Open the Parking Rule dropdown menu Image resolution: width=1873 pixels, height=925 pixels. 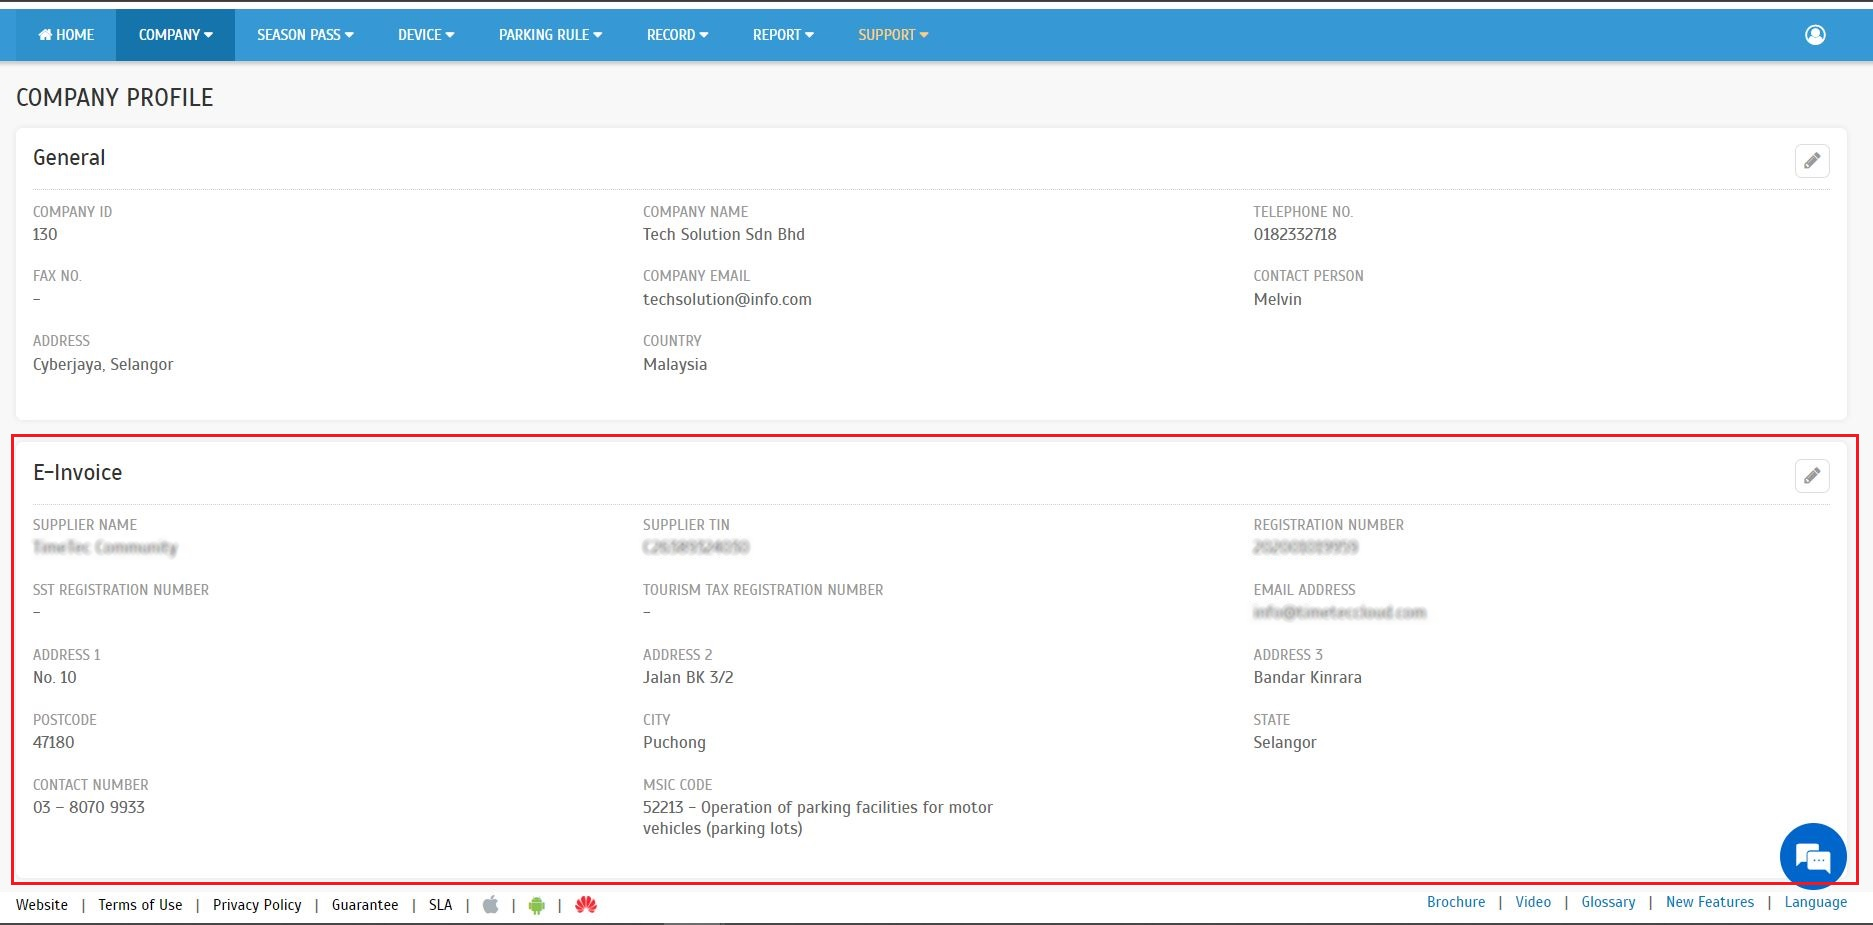point(550,35)
